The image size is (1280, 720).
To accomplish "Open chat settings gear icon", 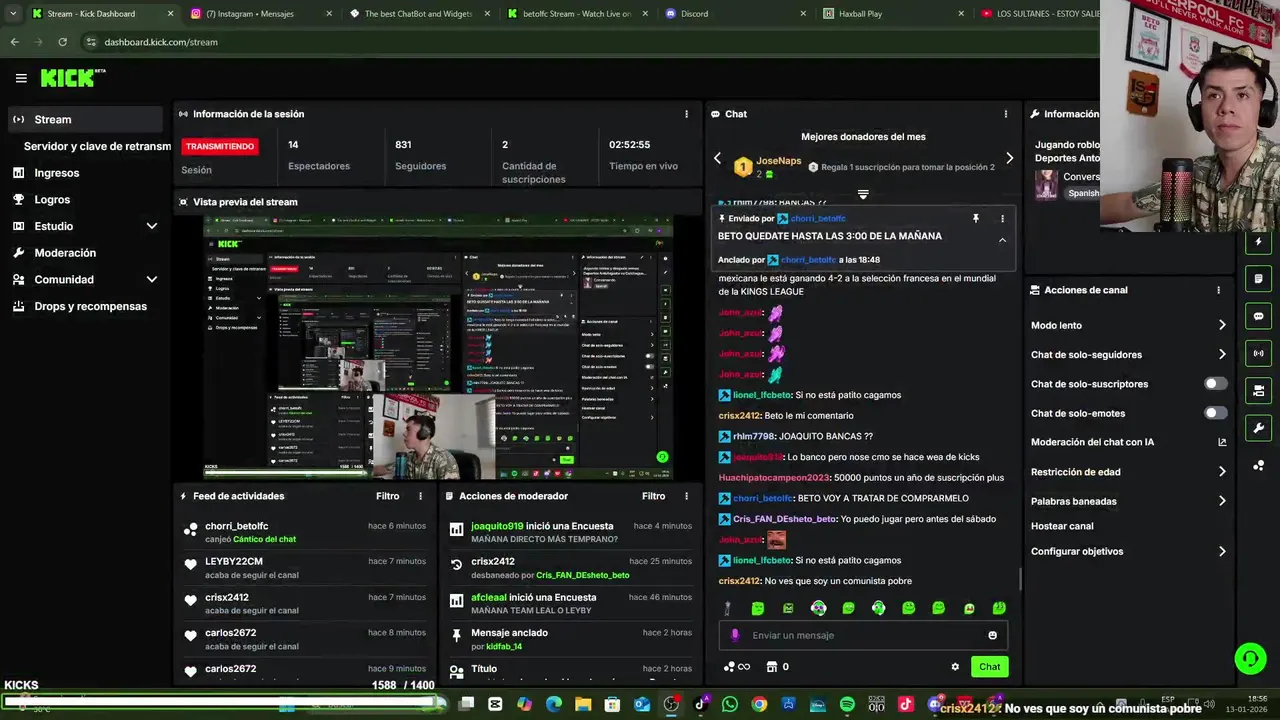I will 955,667.
